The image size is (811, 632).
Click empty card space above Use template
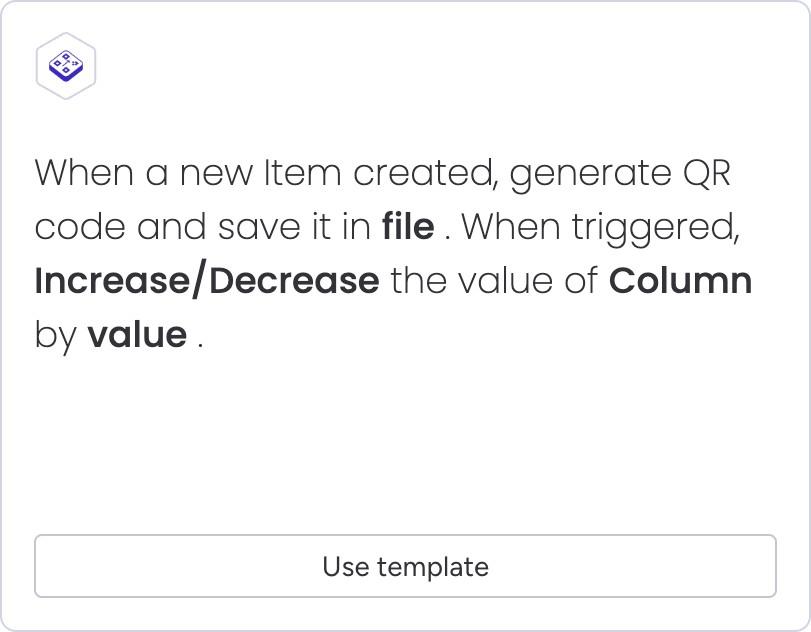pyautogui.click(x=405, y=450)
